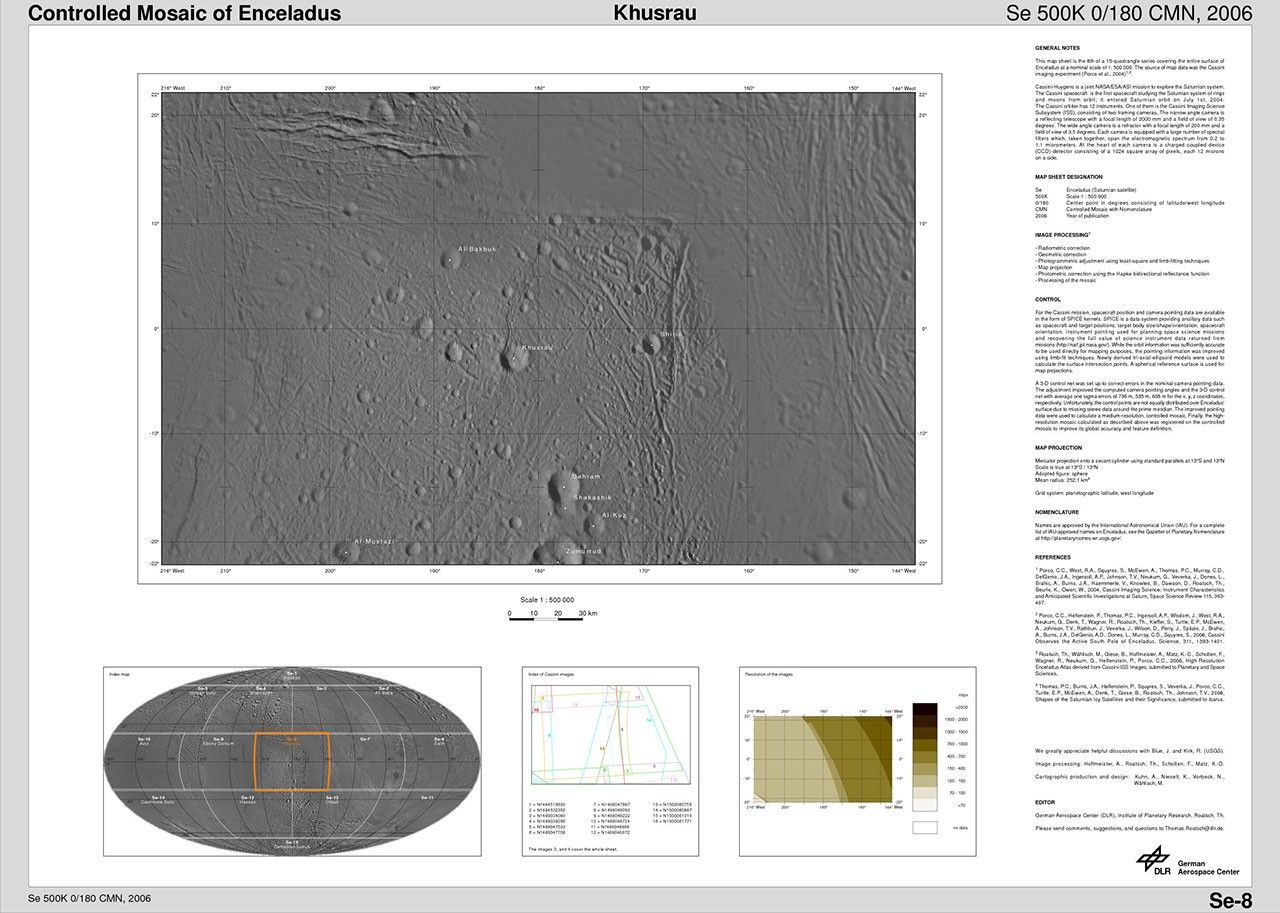Viewport: 1280px width, 913px height.
Task: Click the 'Controlled Mosaic of Enceladus' title
Action: tap(185, 13)
